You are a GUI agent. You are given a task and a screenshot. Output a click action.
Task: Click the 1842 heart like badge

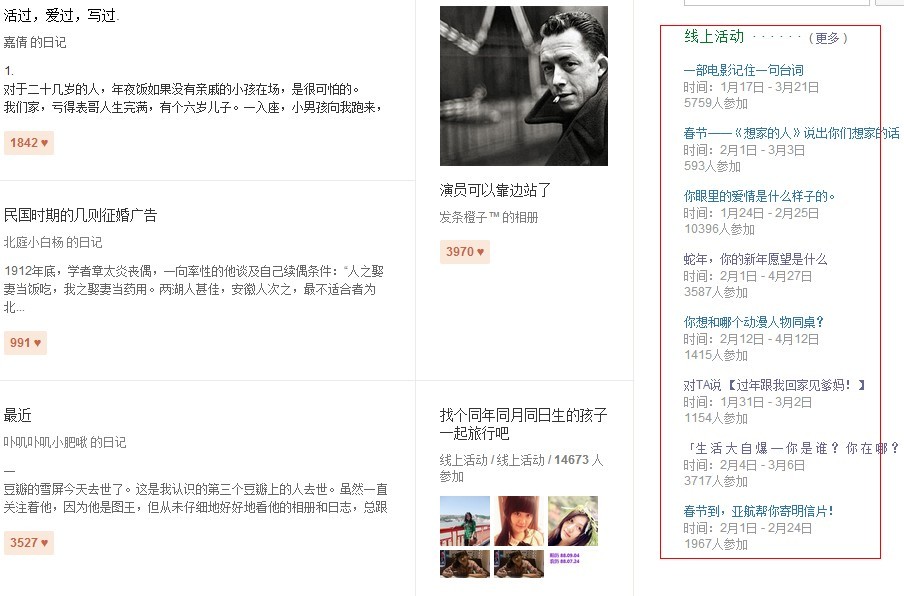pyautogui.click(x=29, y=143)
